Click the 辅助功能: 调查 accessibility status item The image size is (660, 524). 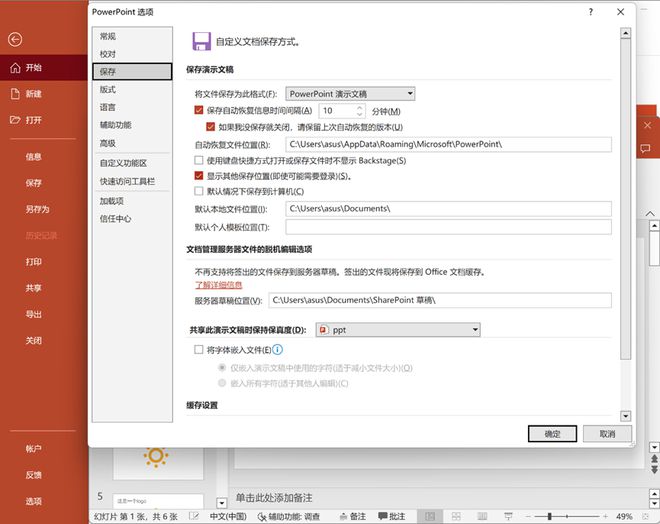(289, 516)
